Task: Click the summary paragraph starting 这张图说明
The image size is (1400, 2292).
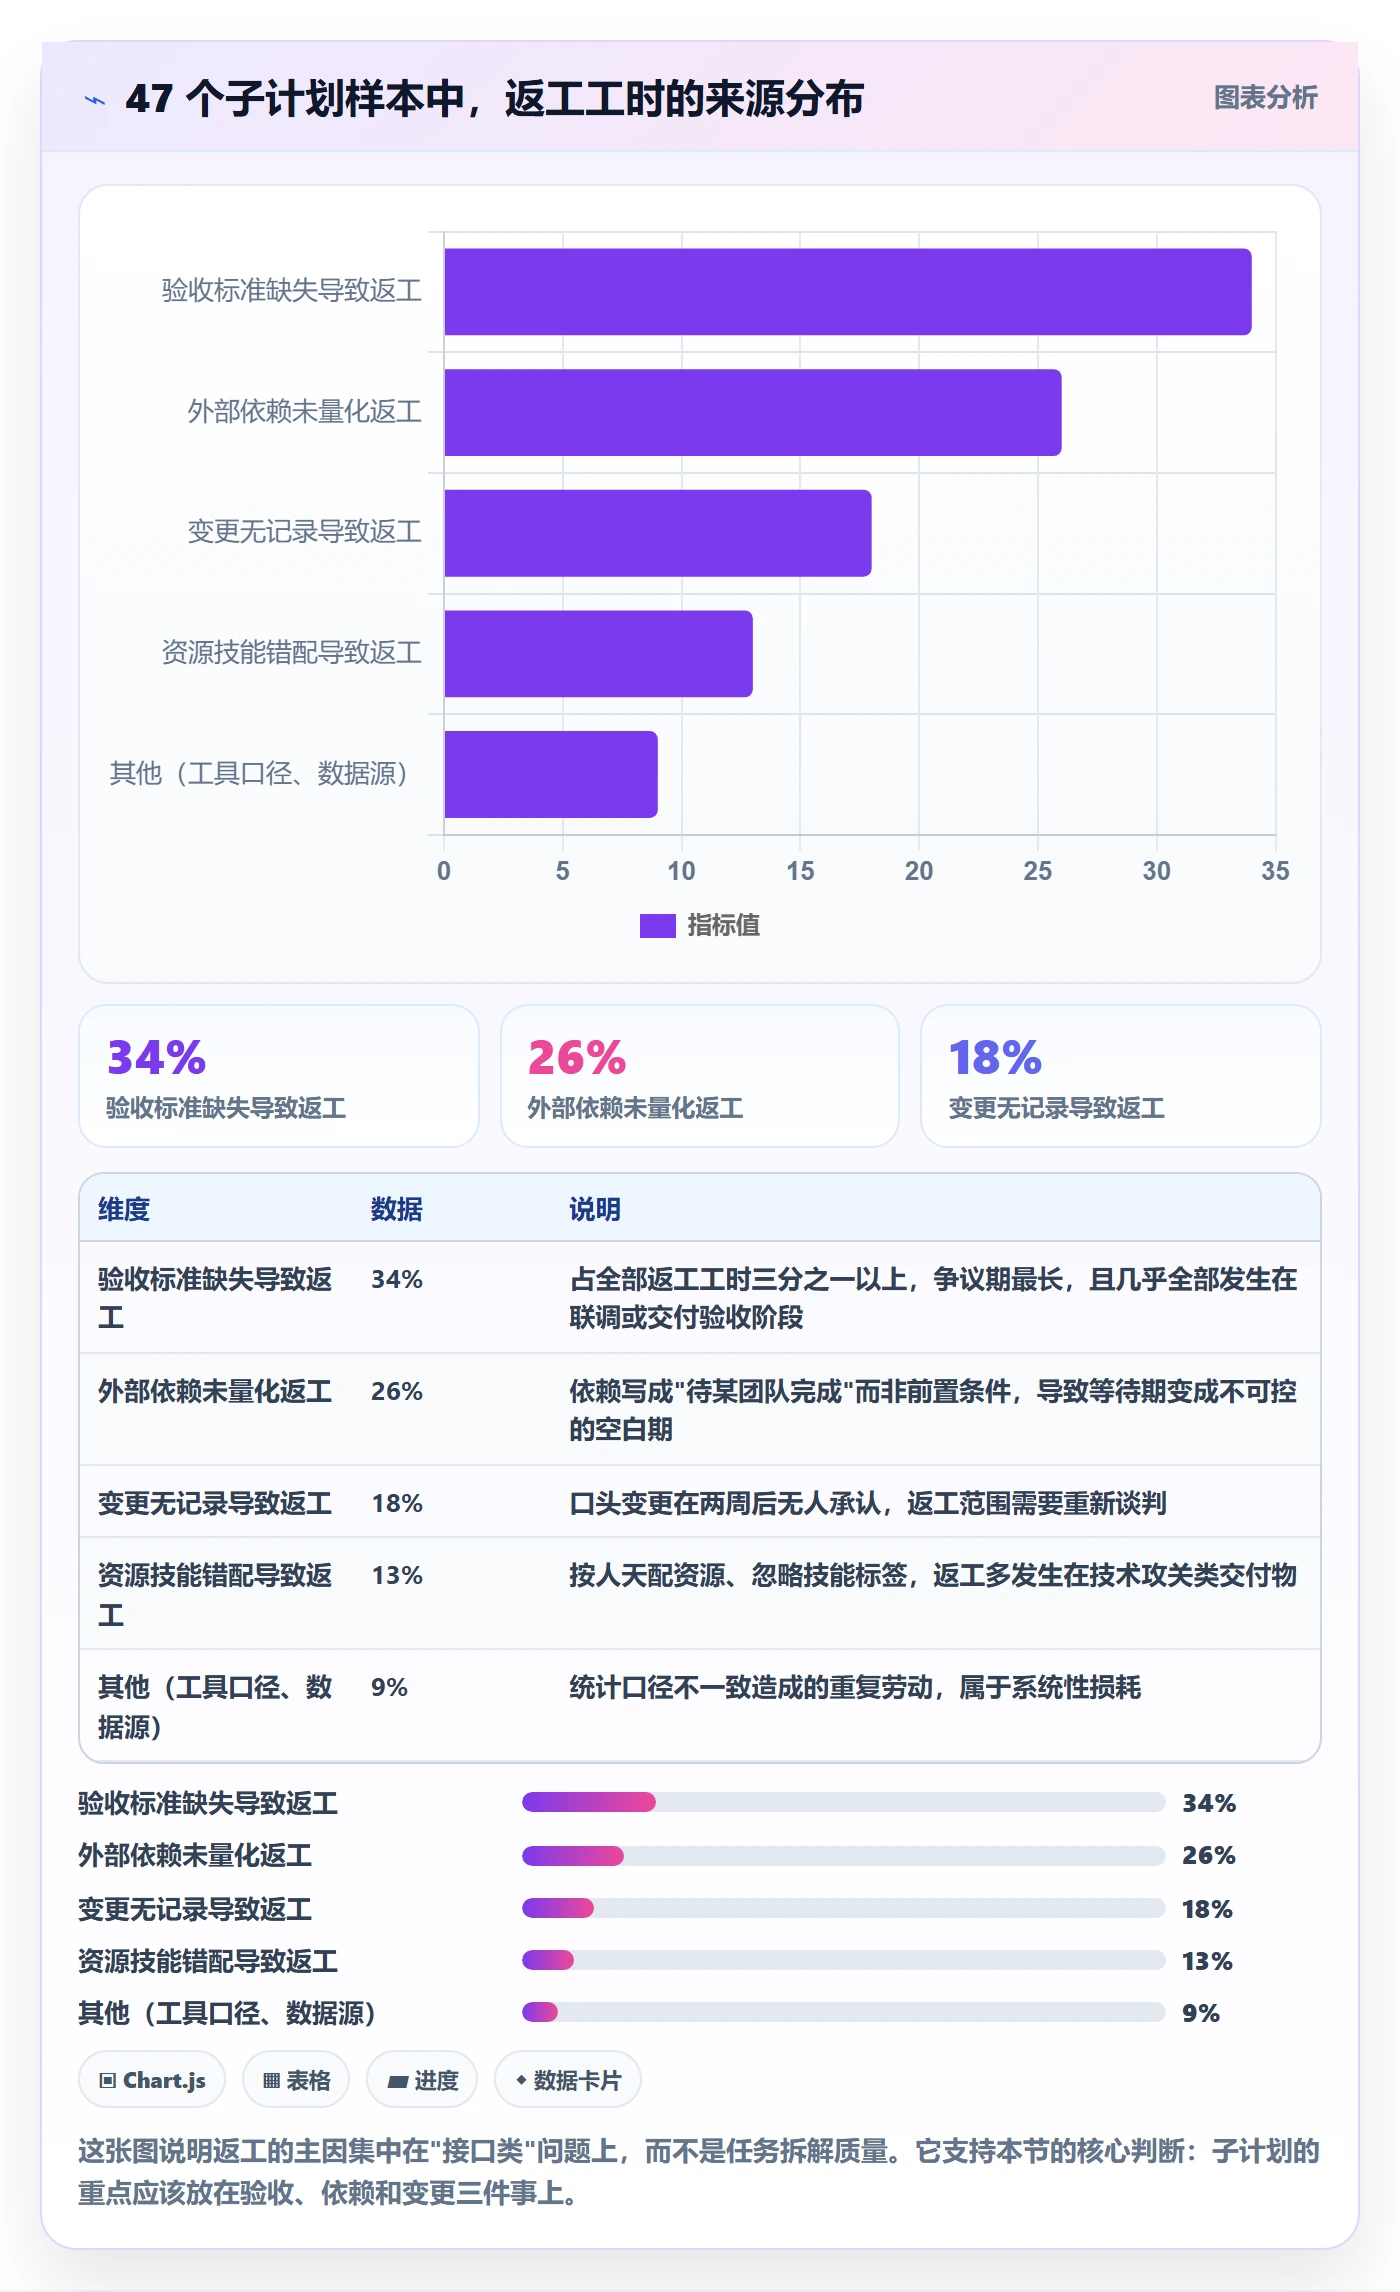Action: (x=699, y=2172)
